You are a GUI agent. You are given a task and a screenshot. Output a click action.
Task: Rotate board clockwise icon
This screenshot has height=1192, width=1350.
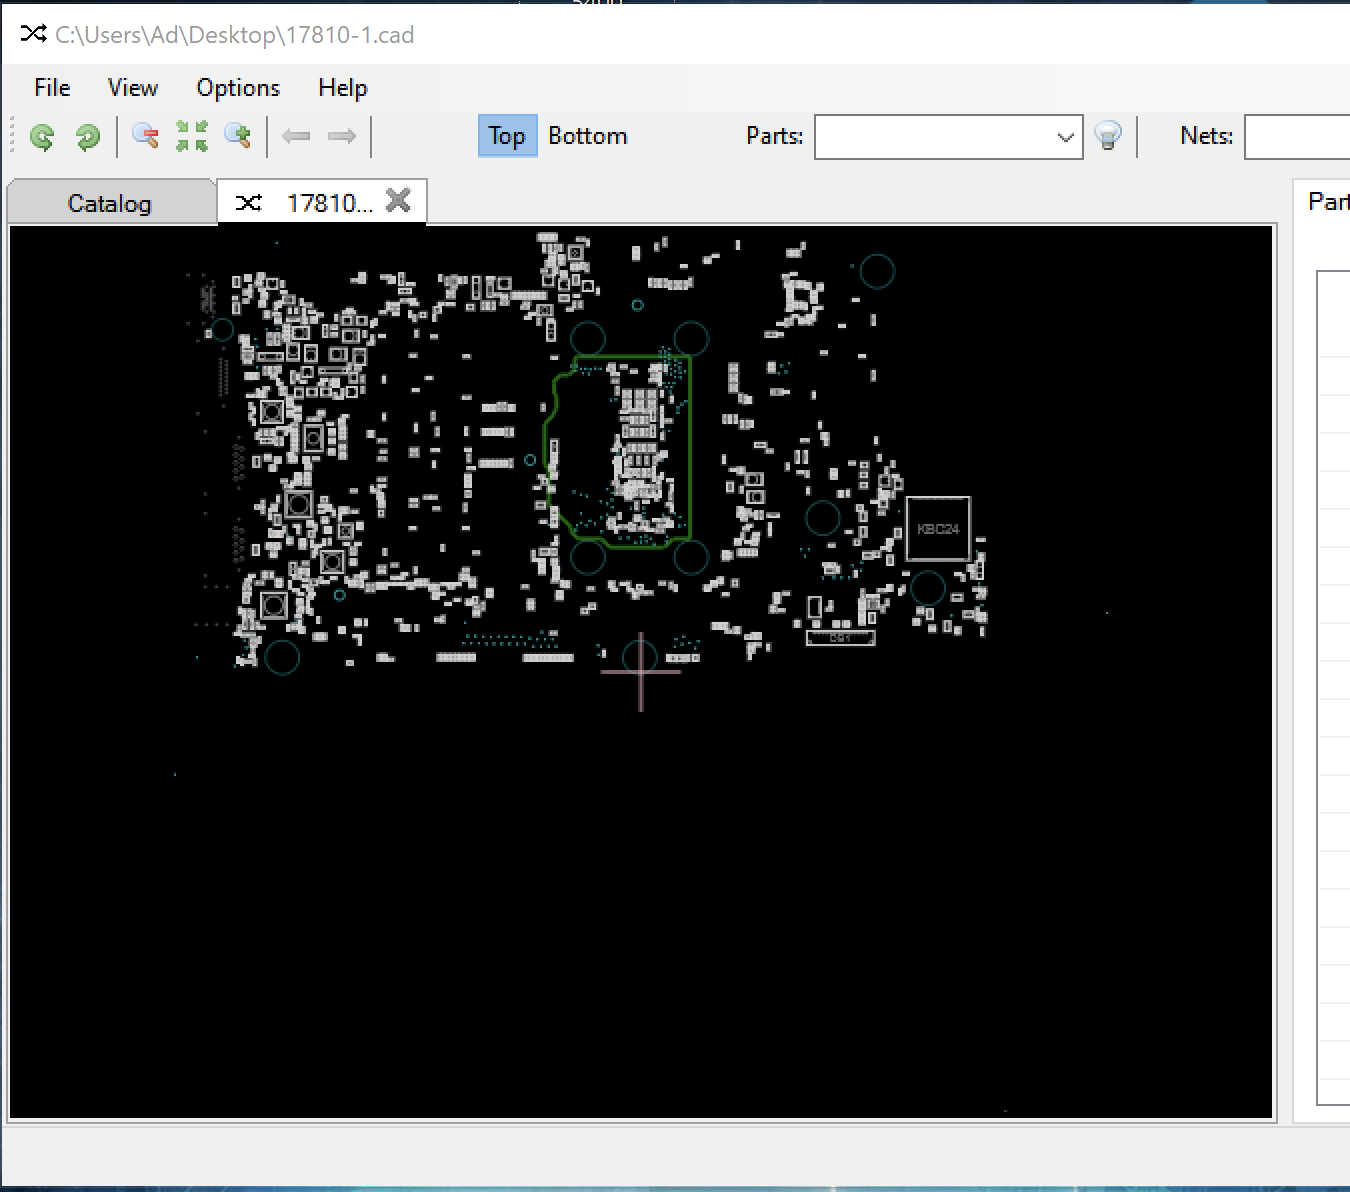[x=88, y=136]
